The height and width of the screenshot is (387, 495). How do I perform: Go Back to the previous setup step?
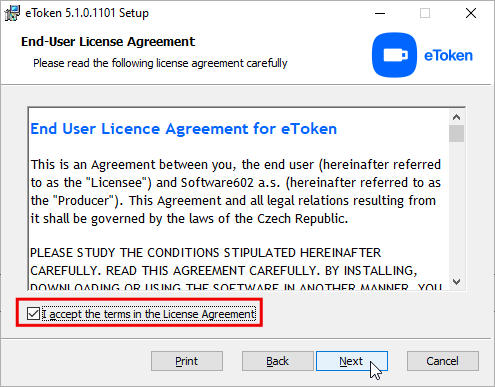coord(278,361)
